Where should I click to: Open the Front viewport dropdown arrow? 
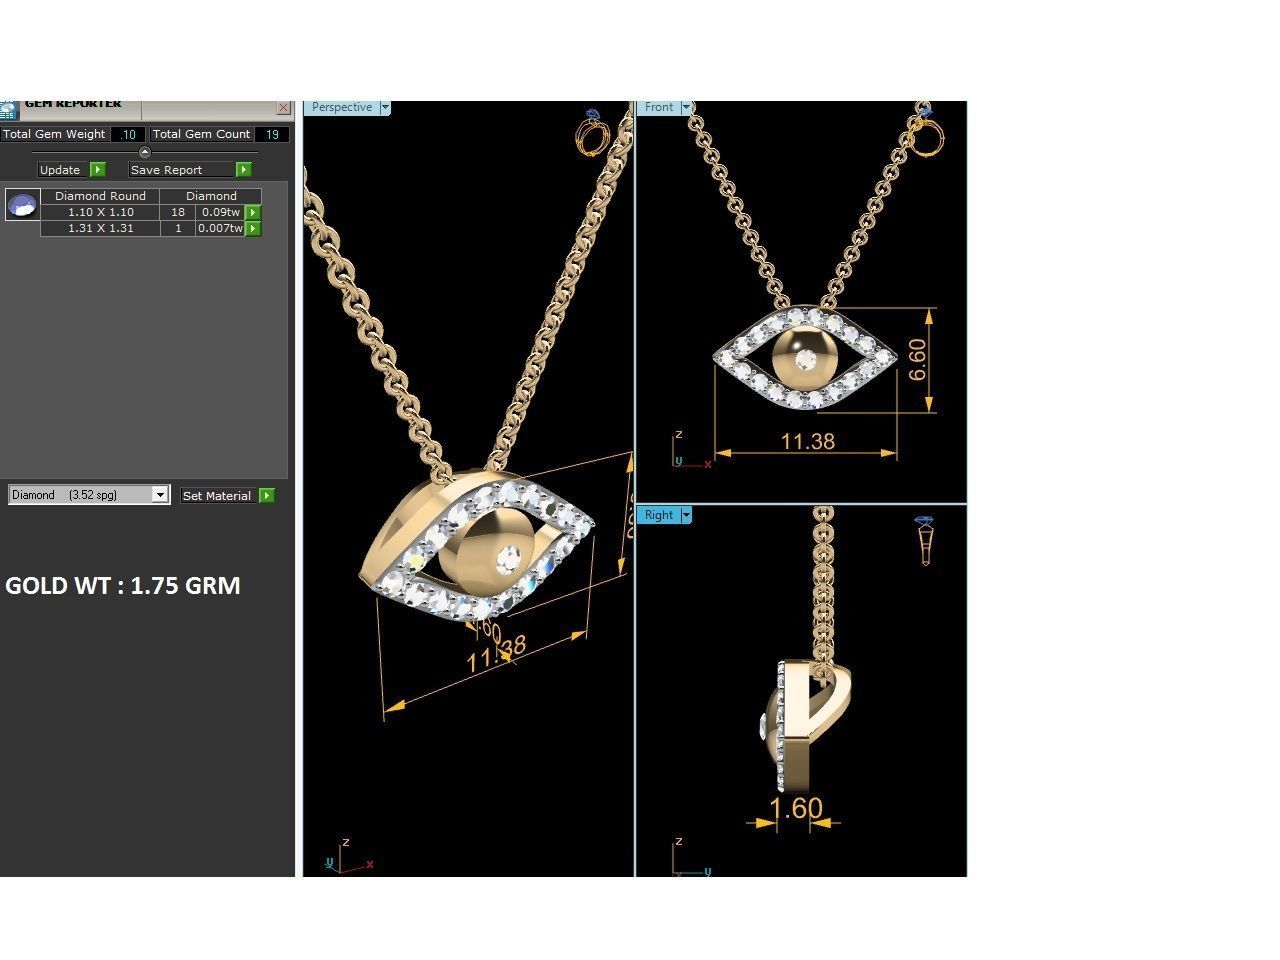click(686, 107)
